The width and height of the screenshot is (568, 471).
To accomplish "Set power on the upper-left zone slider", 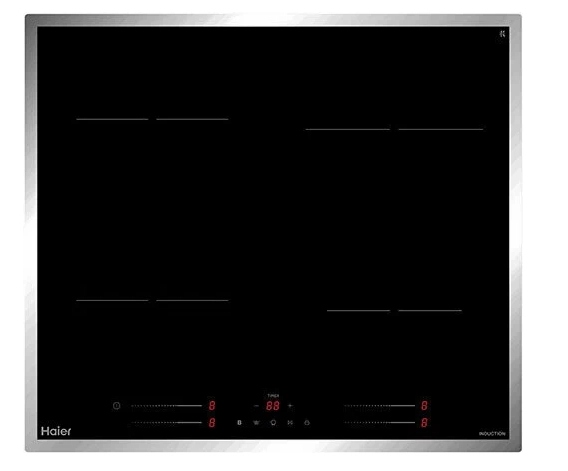I will click(167, 406).
